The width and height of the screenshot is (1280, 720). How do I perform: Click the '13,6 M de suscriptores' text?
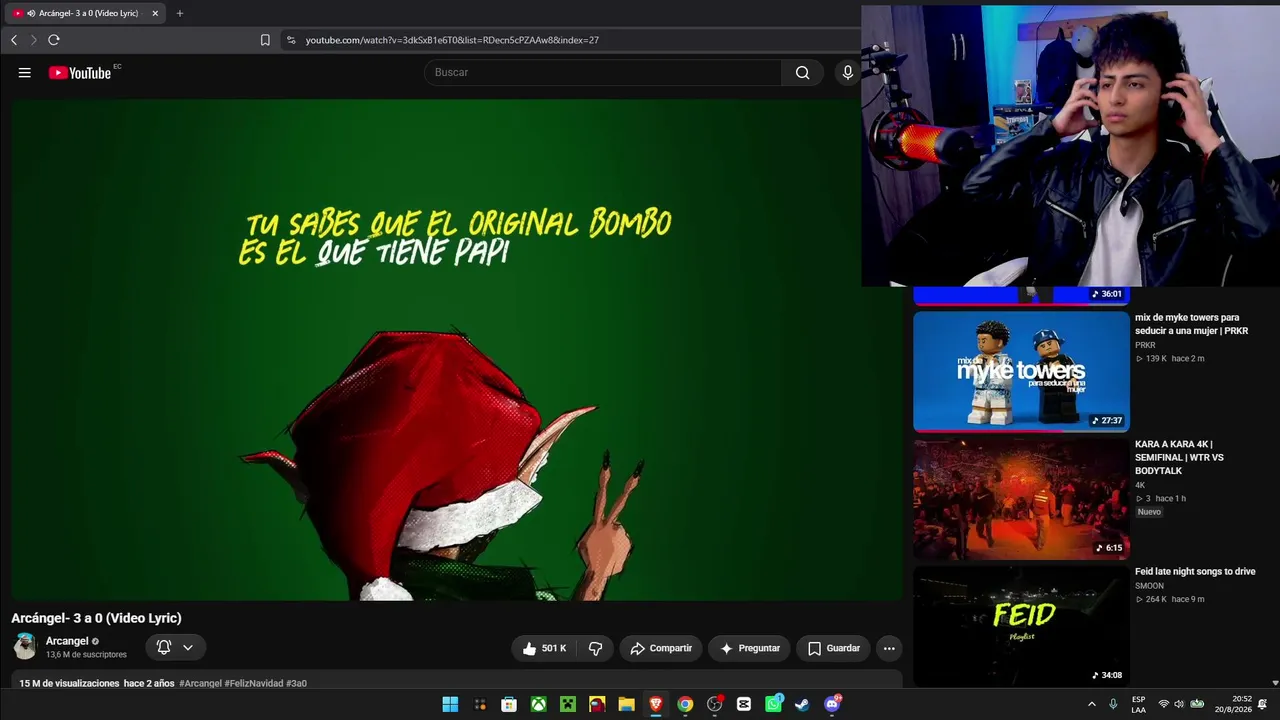point(86,655)
